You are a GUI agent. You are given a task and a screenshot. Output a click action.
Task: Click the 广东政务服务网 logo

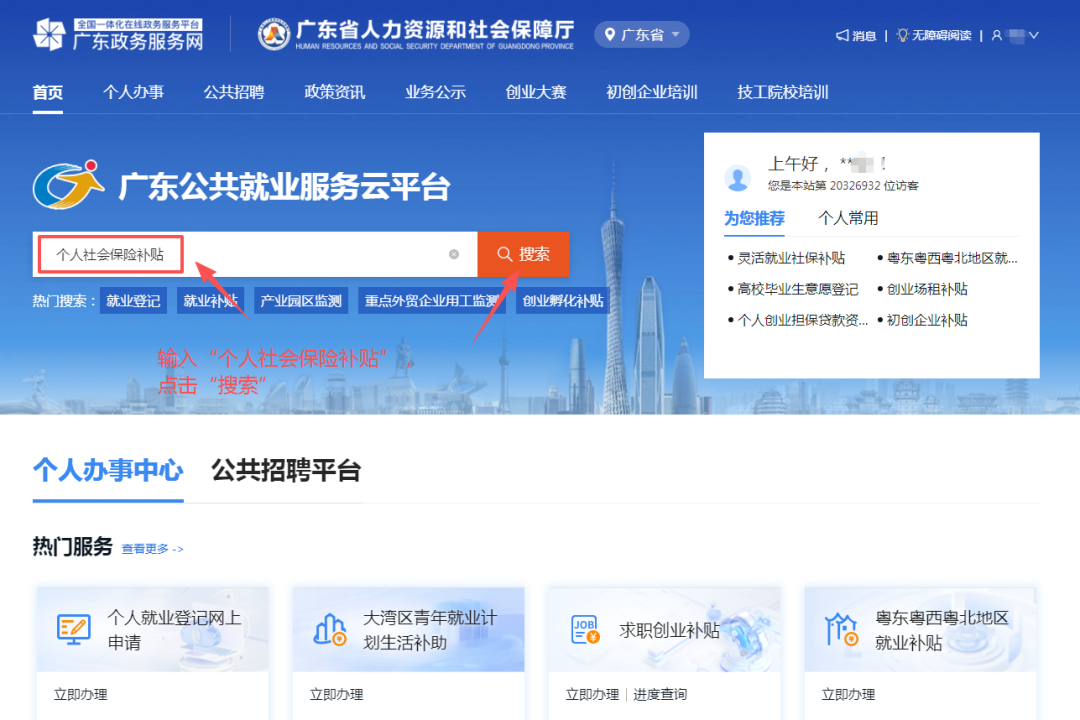click(x=118, y=34)
